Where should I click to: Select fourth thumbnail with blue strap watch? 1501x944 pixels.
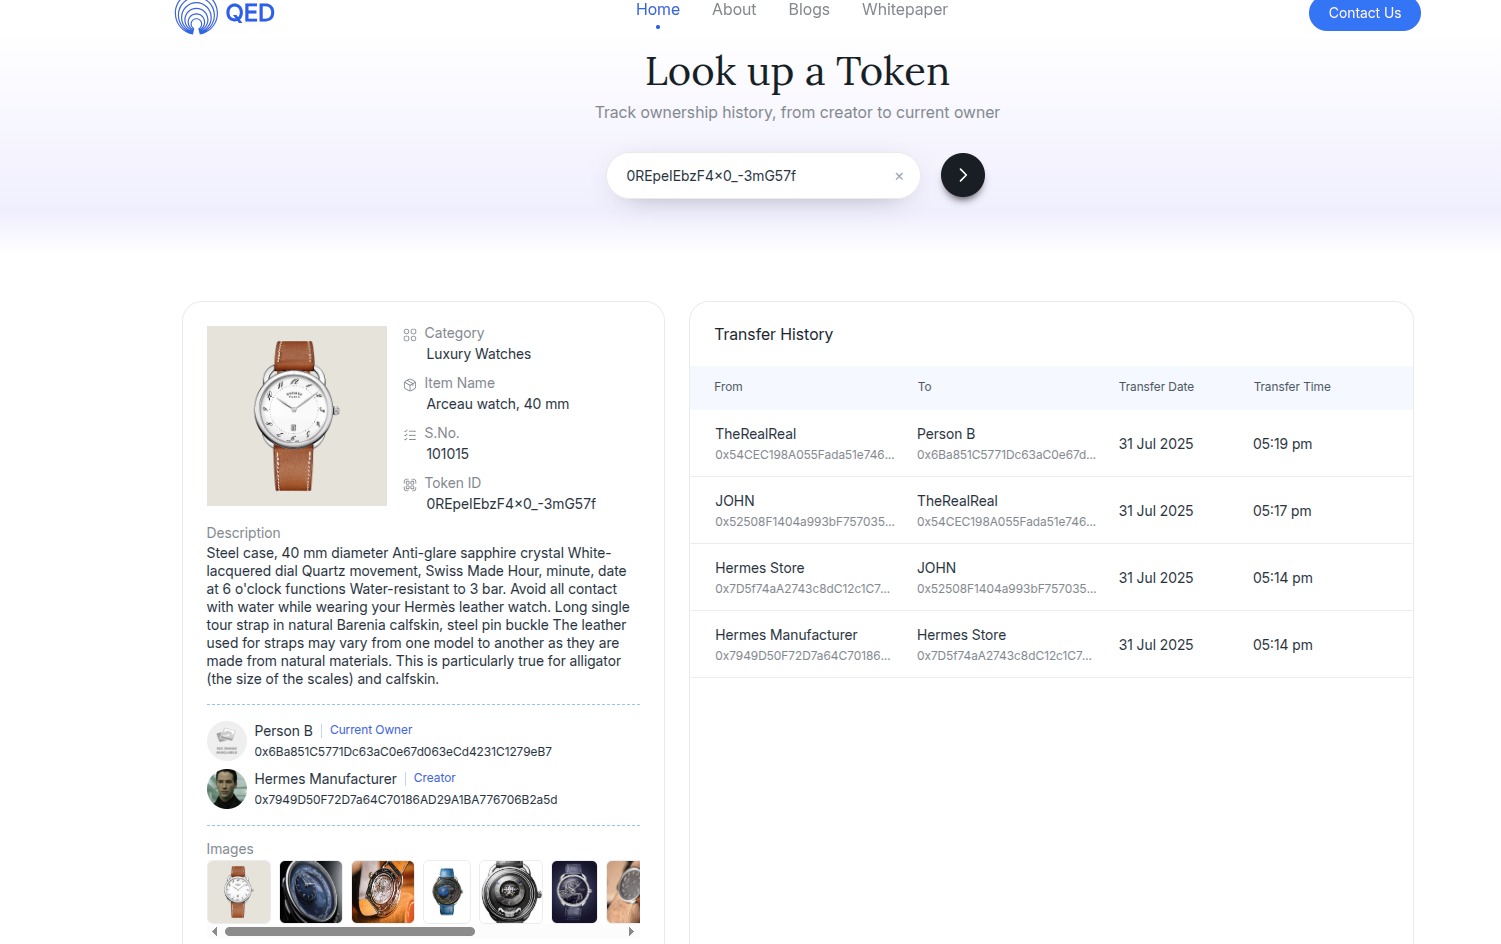[447, 892]
